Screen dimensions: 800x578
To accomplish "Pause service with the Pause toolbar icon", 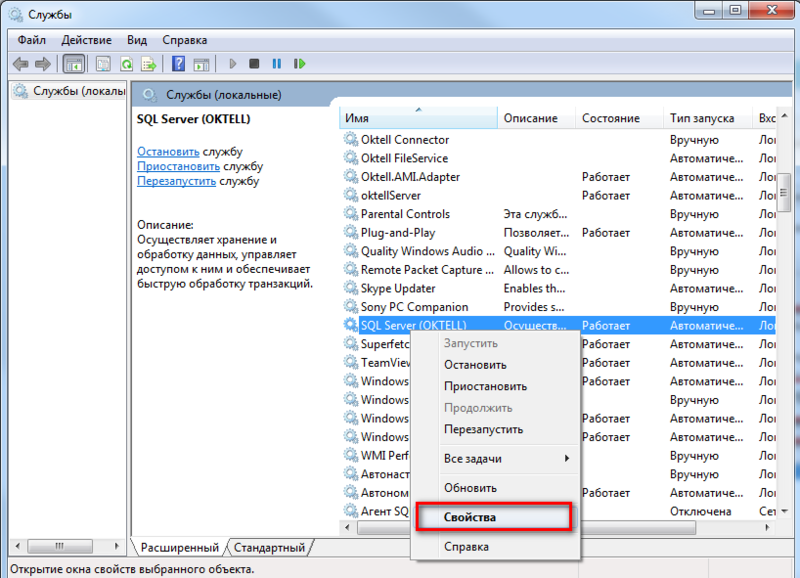I will [277, 64].
